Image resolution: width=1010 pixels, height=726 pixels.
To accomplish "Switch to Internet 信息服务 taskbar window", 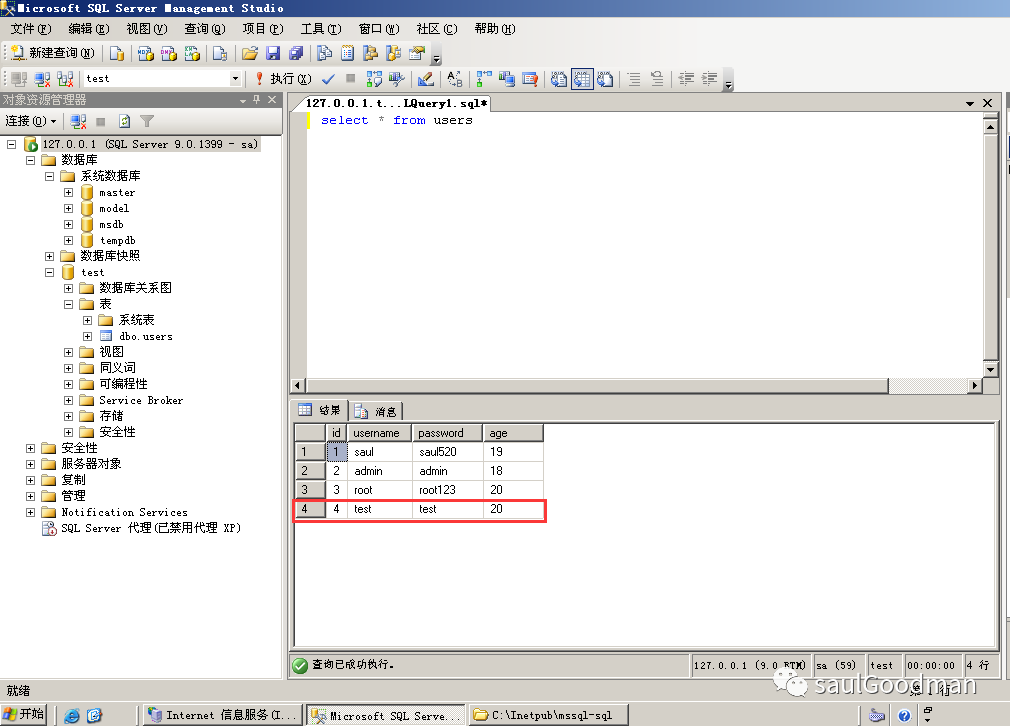I will [223, 715].
